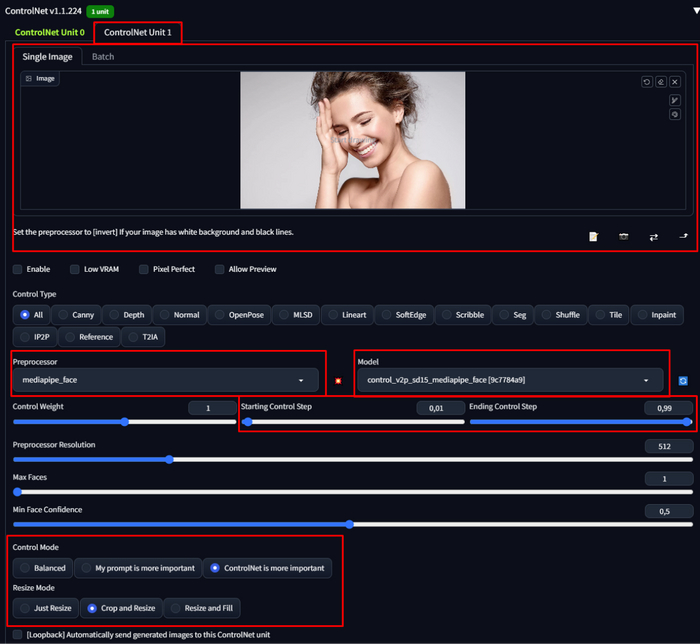Remove the uploaded image with X icon
The image size is (700, 644).
675,82
